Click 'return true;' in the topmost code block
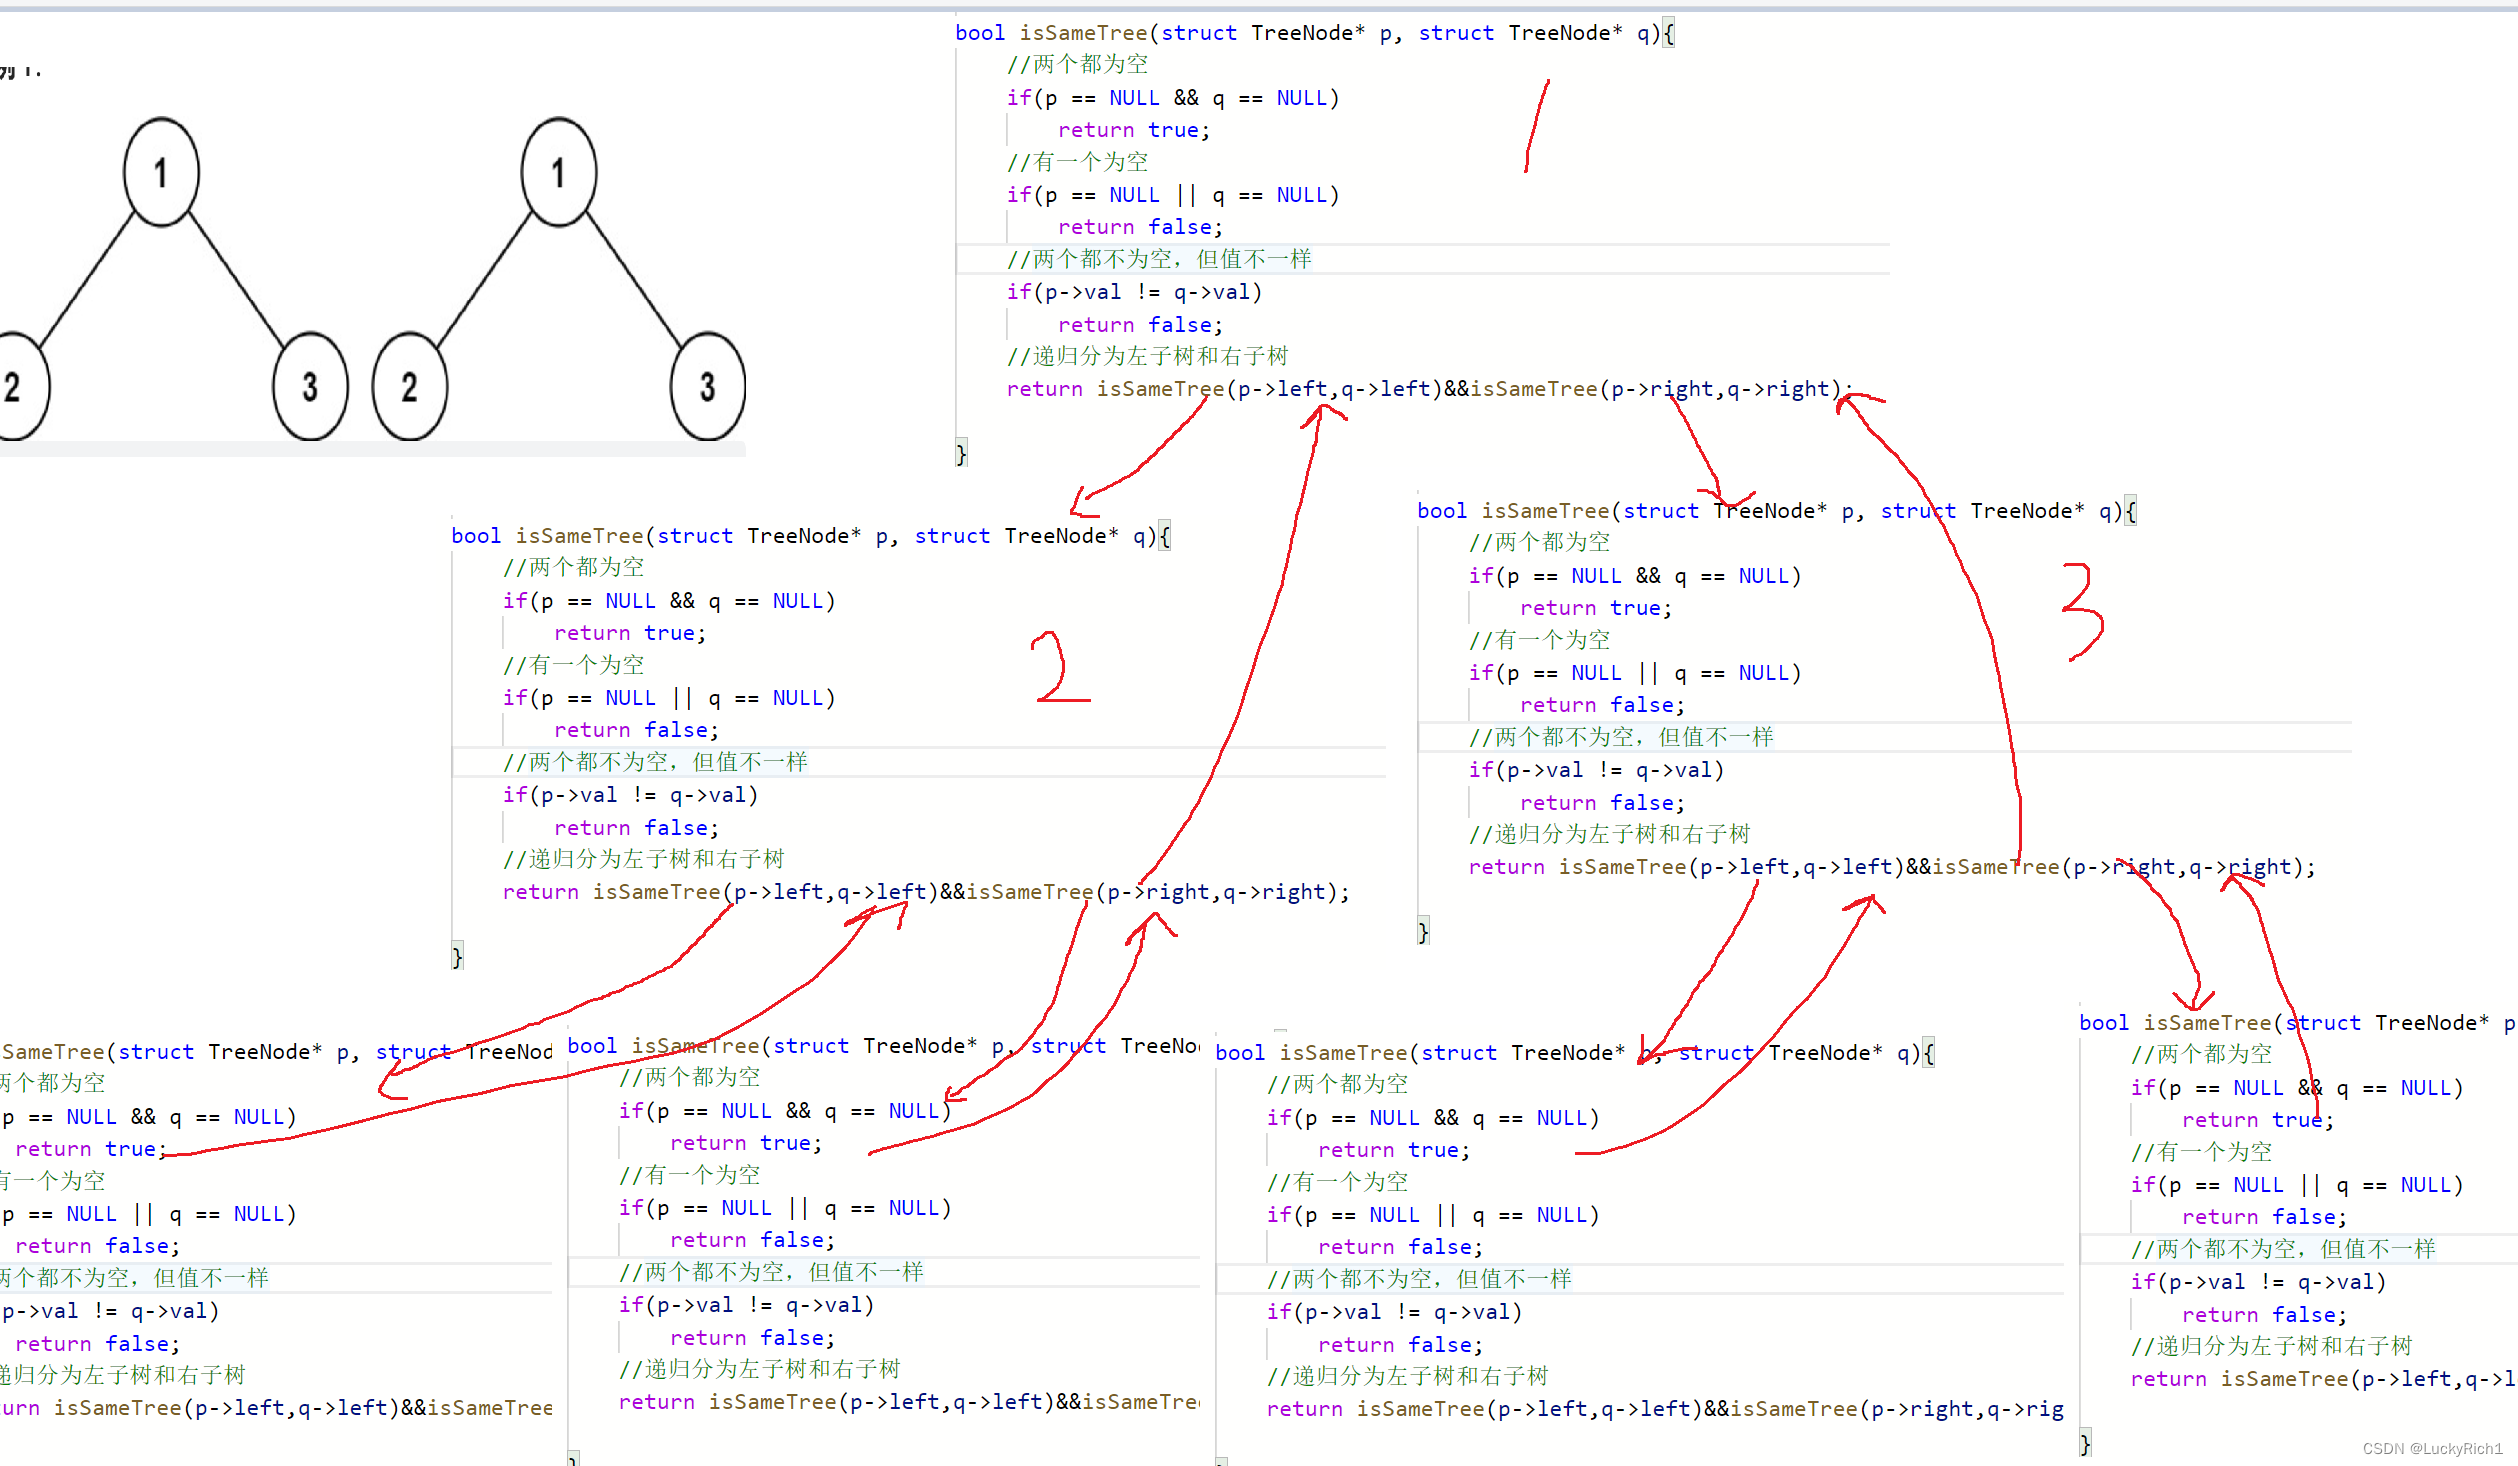 (x=1134, y=130)
